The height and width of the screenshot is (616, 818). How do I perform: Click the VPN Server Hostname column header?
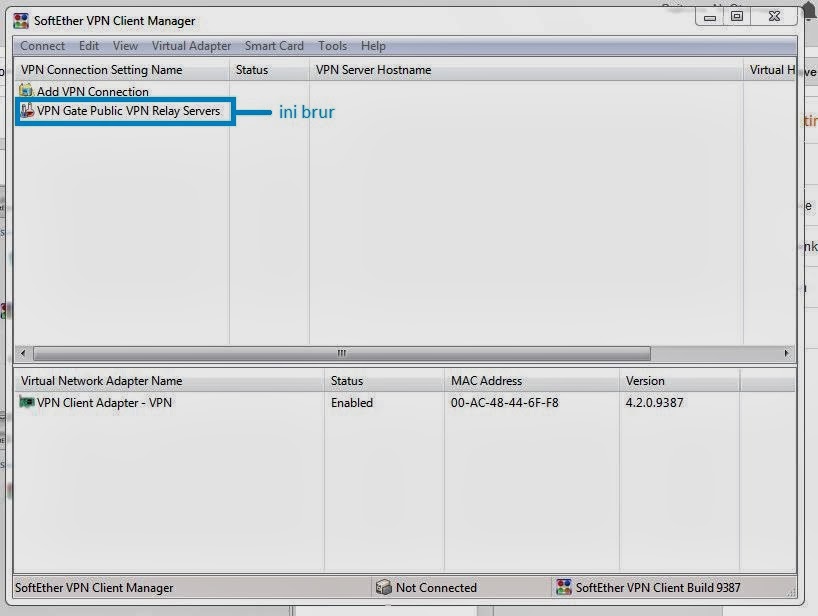(526, 70)
